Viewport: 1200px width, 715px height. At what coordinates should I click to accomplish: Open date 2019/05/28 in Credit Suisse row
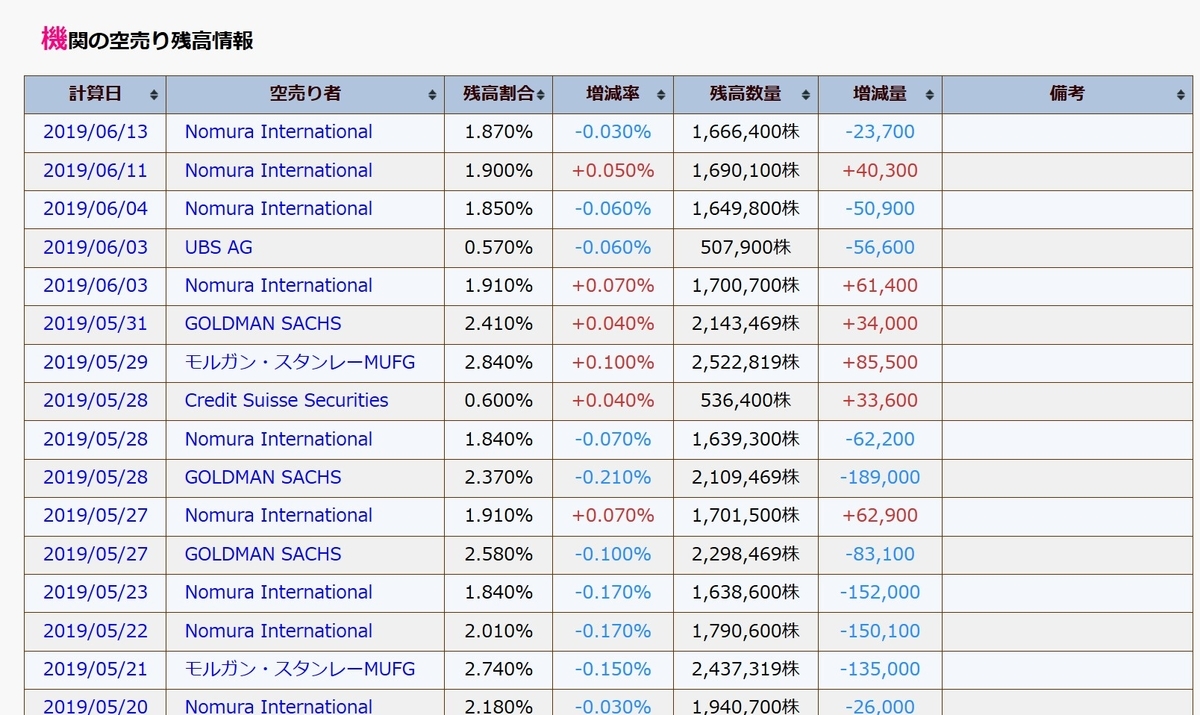(x=95, y=401)
